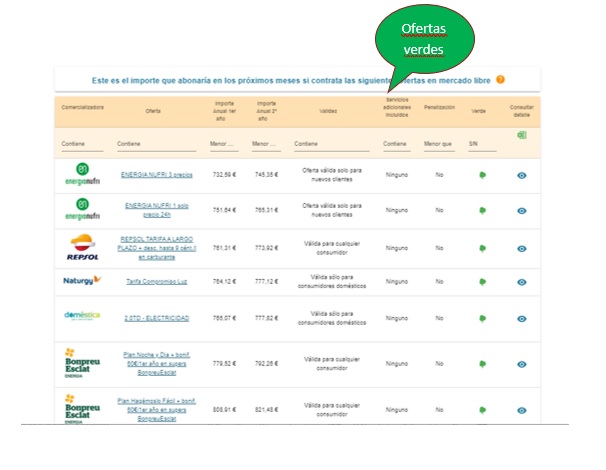The image size is (606, 470).
Task: Sort by Validez column header
Action: tap(328, 111)
